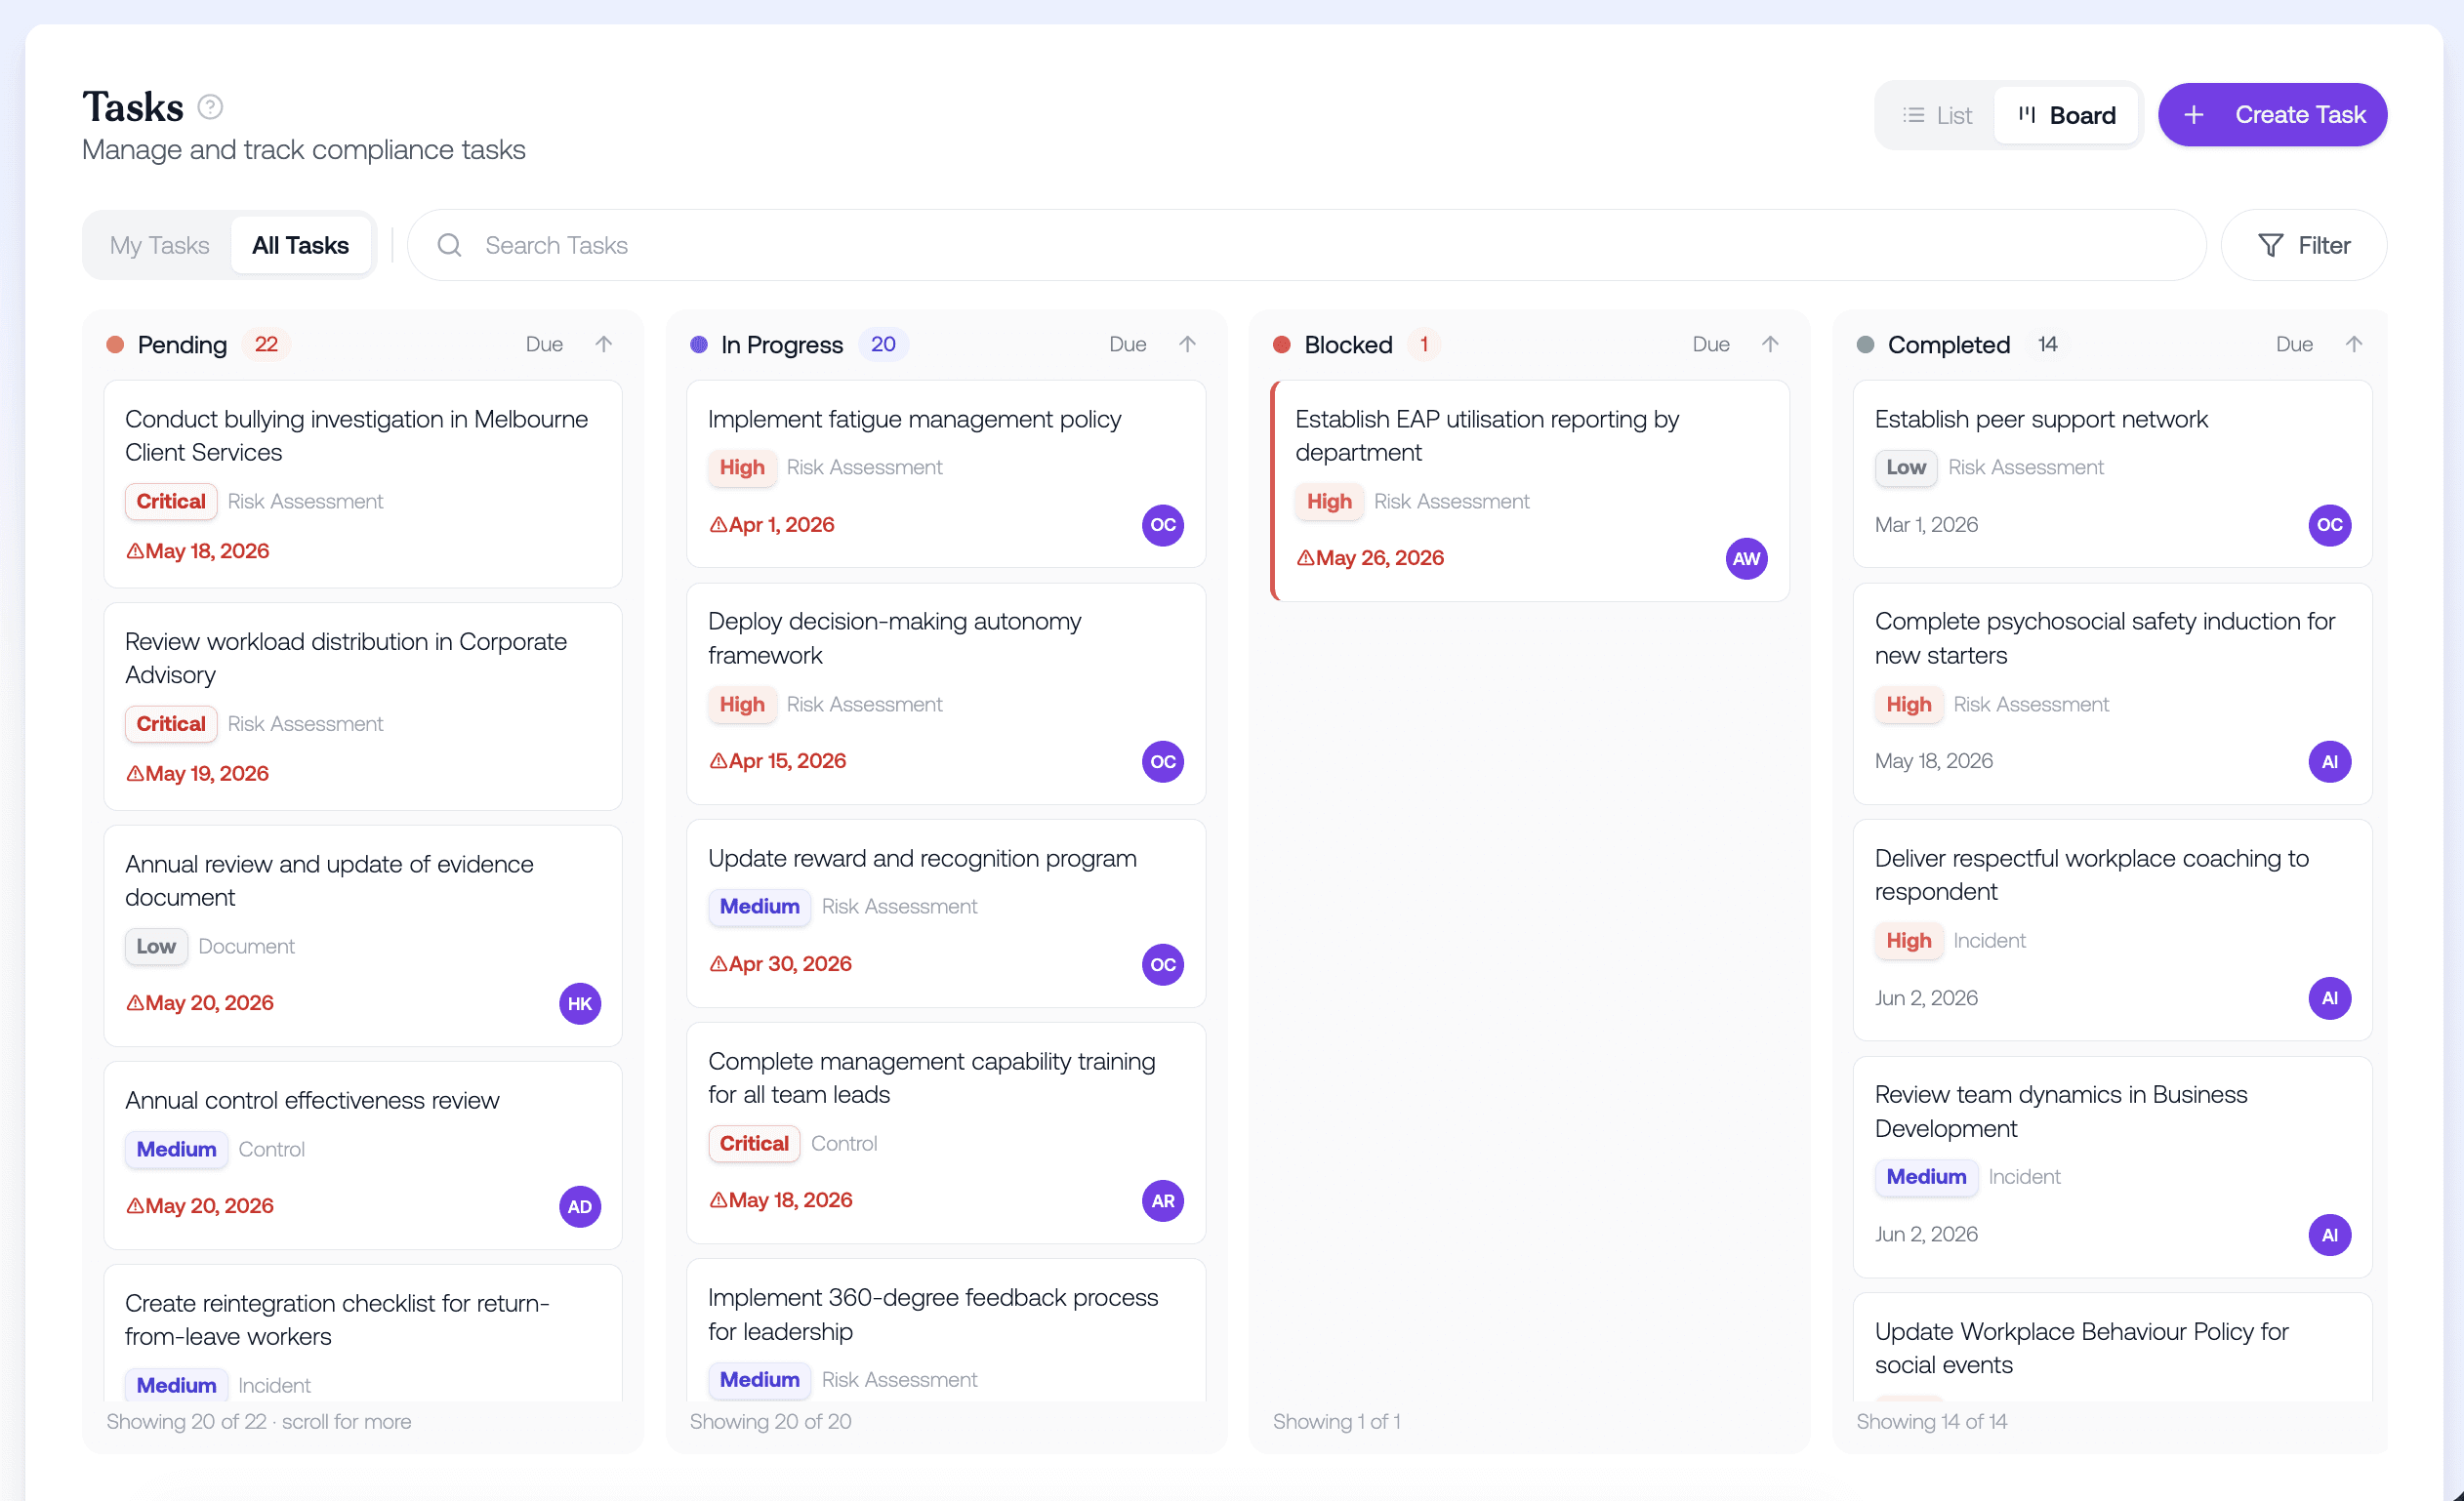Open 'Implement fatigue management policy' task
This screenshot has height=1501, width=2464.
point(946,474)
